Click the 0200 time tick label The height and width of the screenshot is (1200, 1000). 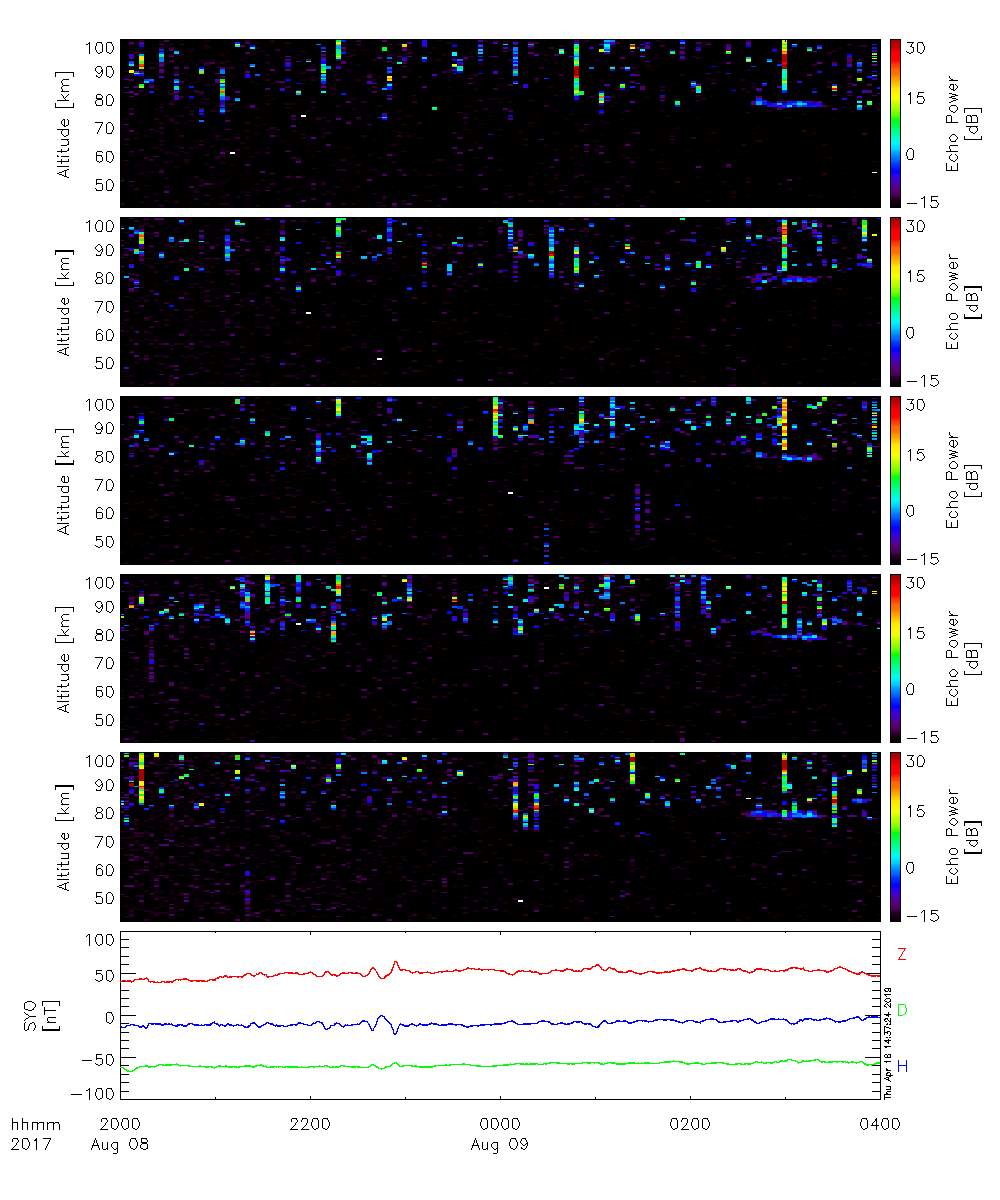click(690, 1124)
